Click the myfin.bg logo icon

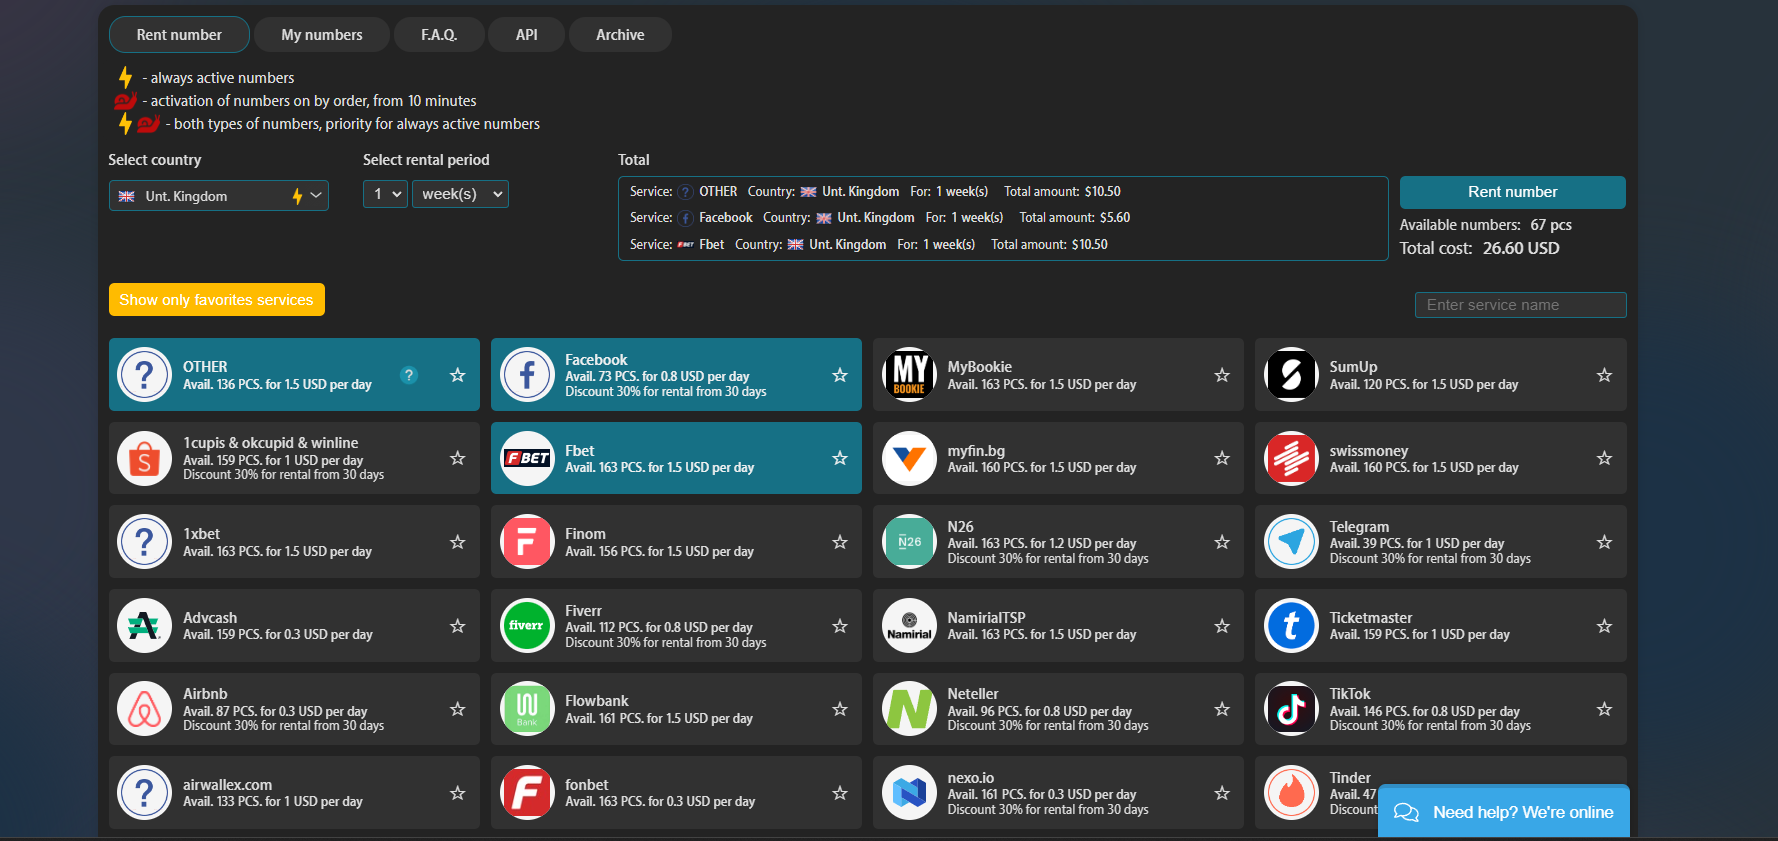[x=909, y=458]
